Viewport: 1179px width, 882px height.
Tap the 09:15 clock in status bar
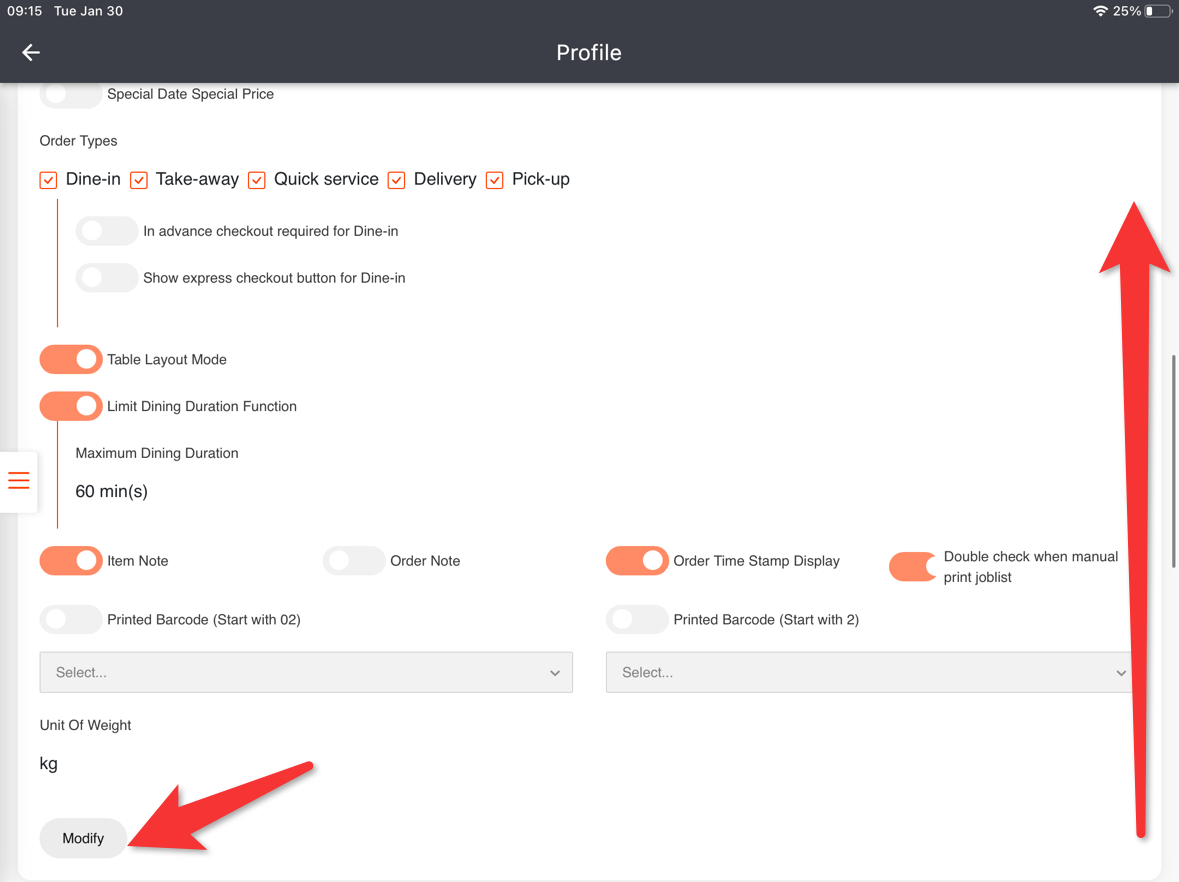(x=24, y=11)
